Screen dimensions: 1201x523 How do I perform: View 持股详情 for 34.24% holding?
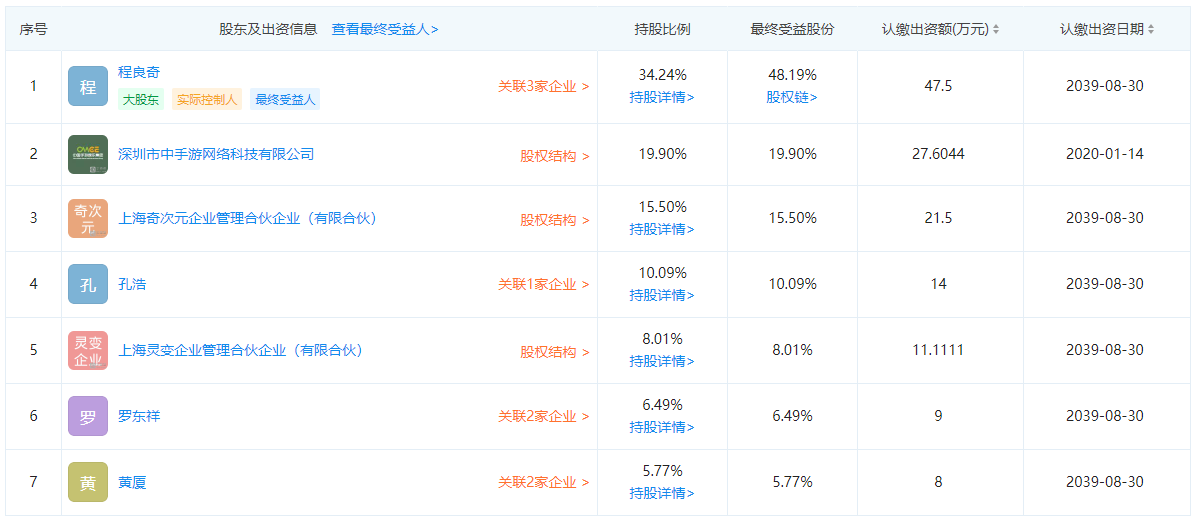[662, 97]
